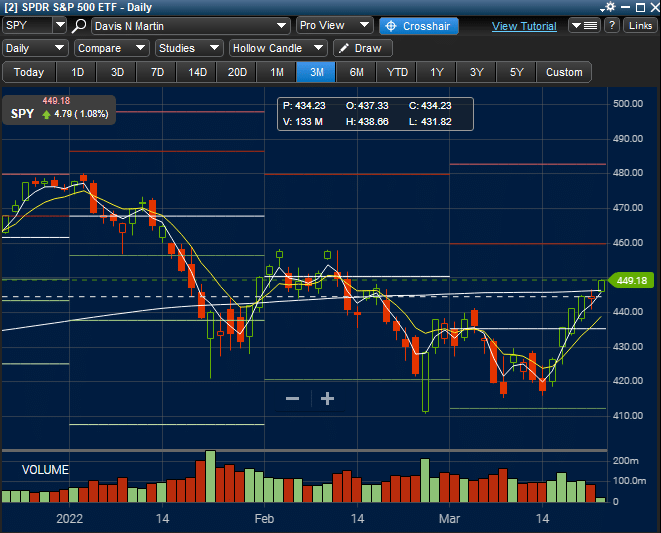Click the O: 437.33 open value
661x533 pixels.
point(367,106)
